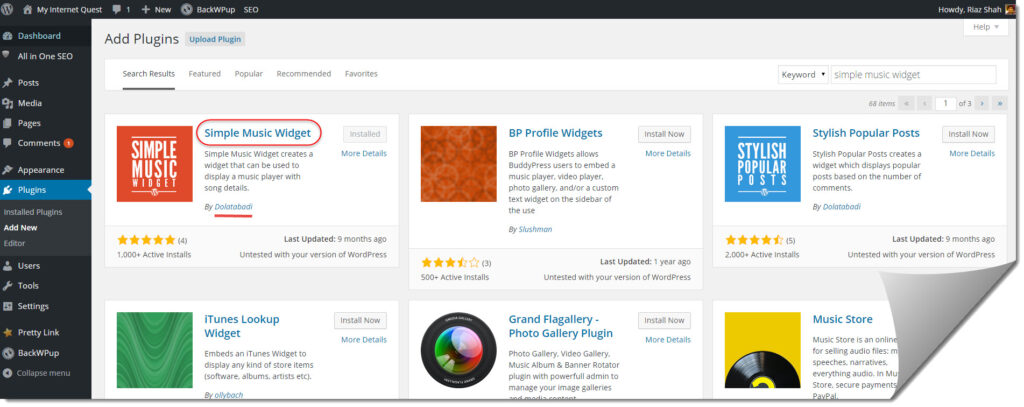Screen dimensions: 1024x407
Task: Click the Pretty Link star icon
Action: (7, 333)
